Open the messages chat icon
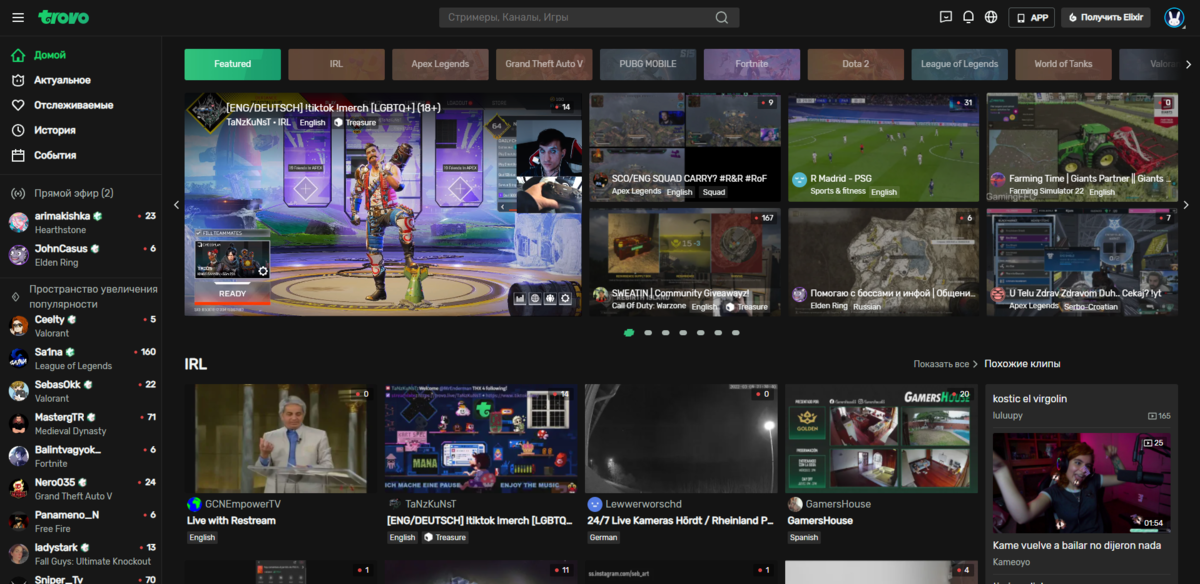 click(946, 17)
